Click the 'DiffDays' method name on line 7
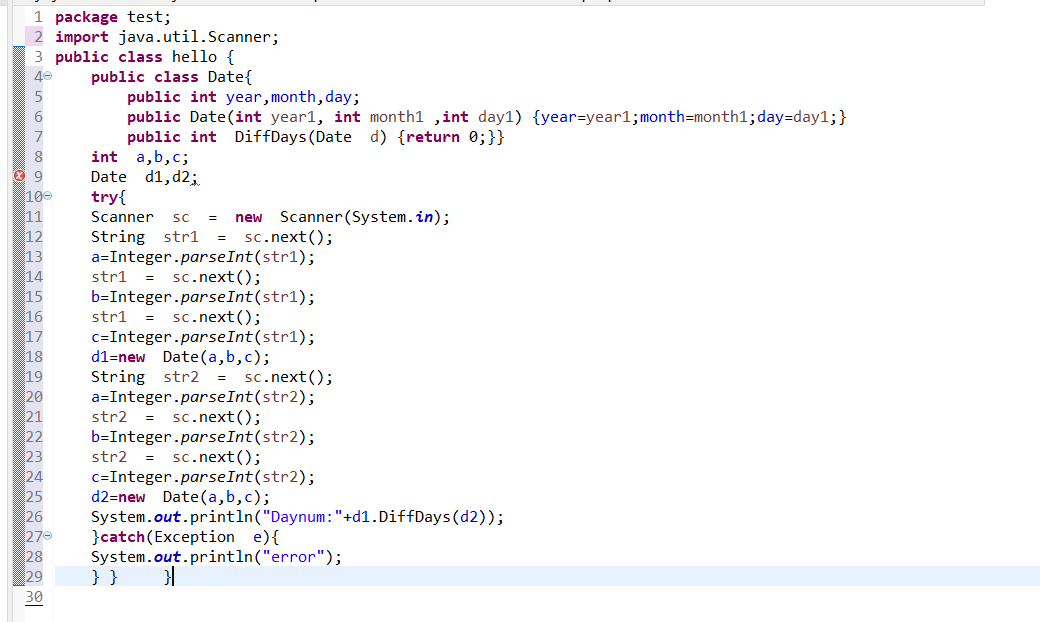 (270, 137)
